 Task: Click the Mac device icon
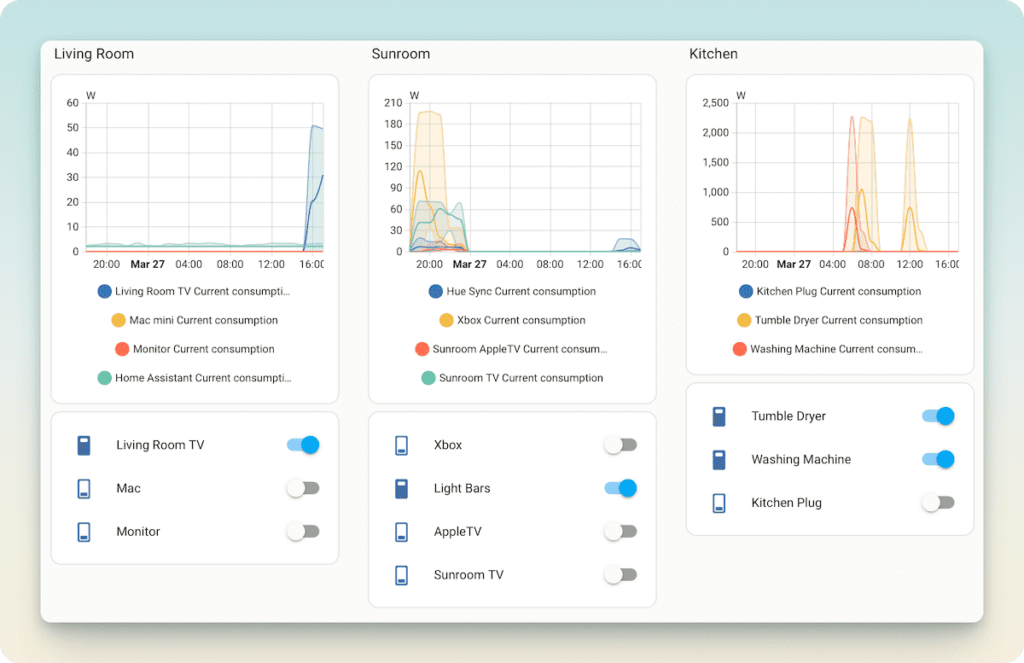pyautogui.click(x=84, y=489)
